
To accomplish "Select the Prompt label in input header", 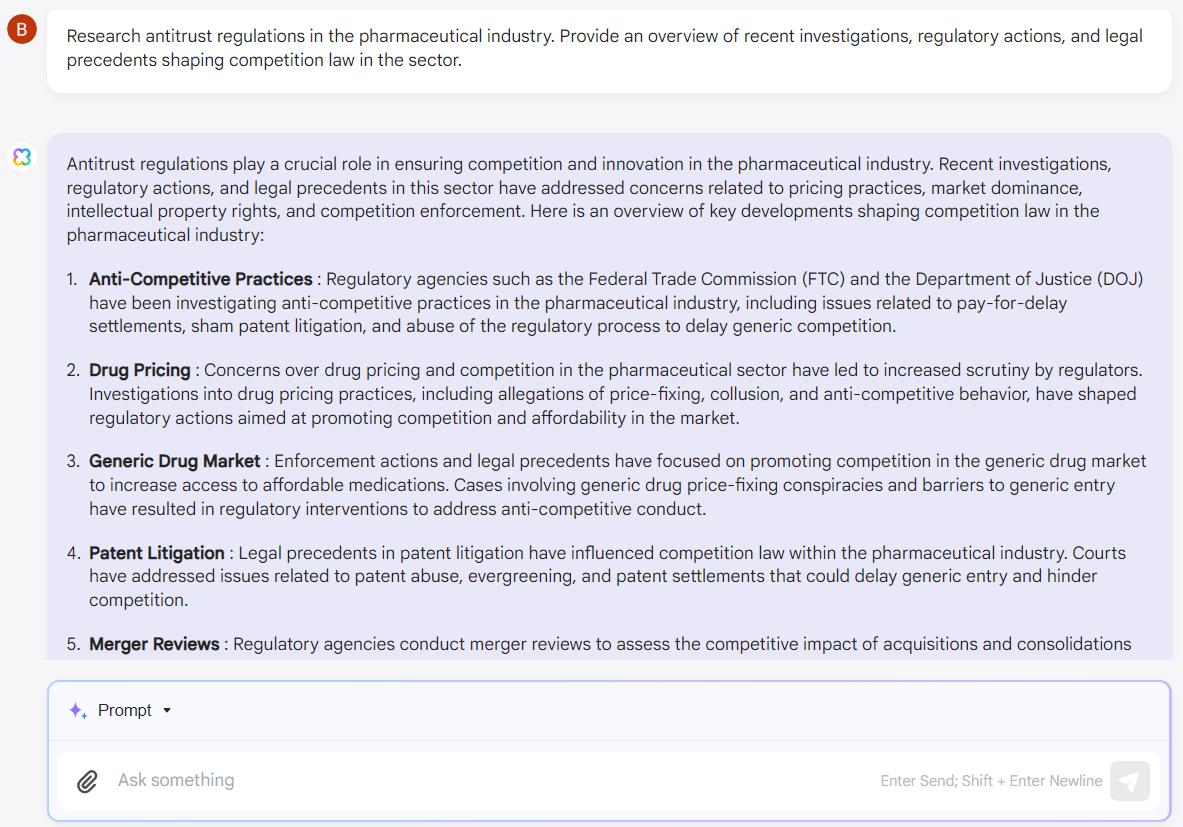I will [x=124, y=711].
